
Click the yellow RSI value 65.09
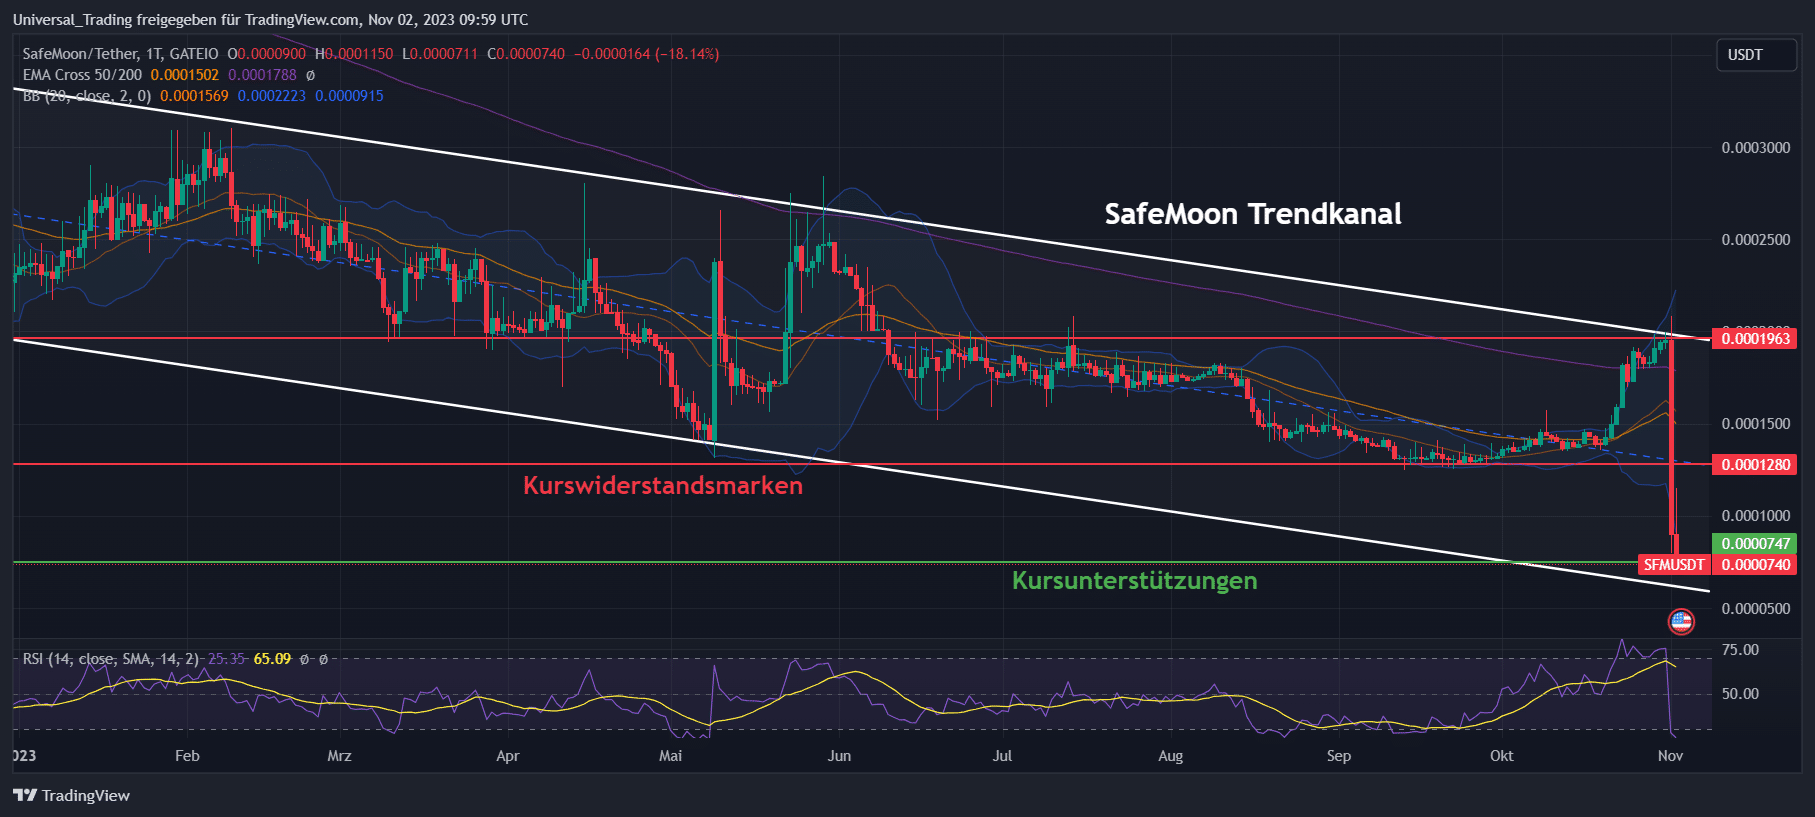coord(272,659)
